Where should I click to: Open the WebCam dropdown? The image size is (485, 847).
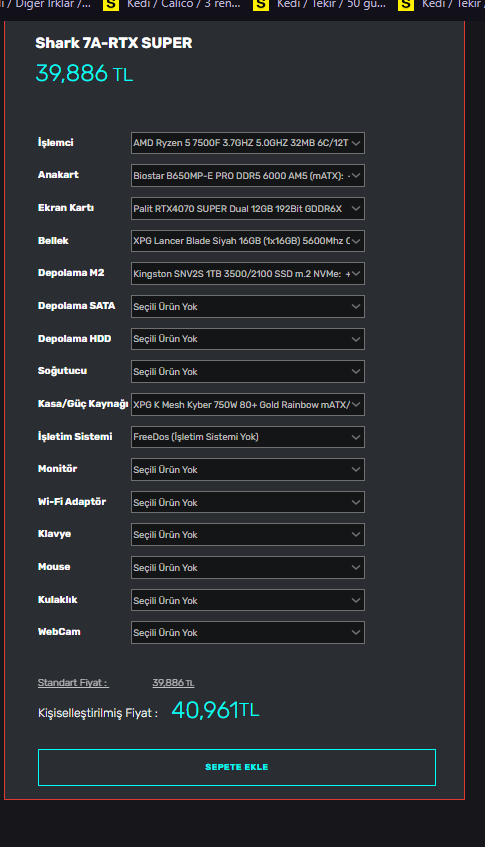tap(247, 633)
